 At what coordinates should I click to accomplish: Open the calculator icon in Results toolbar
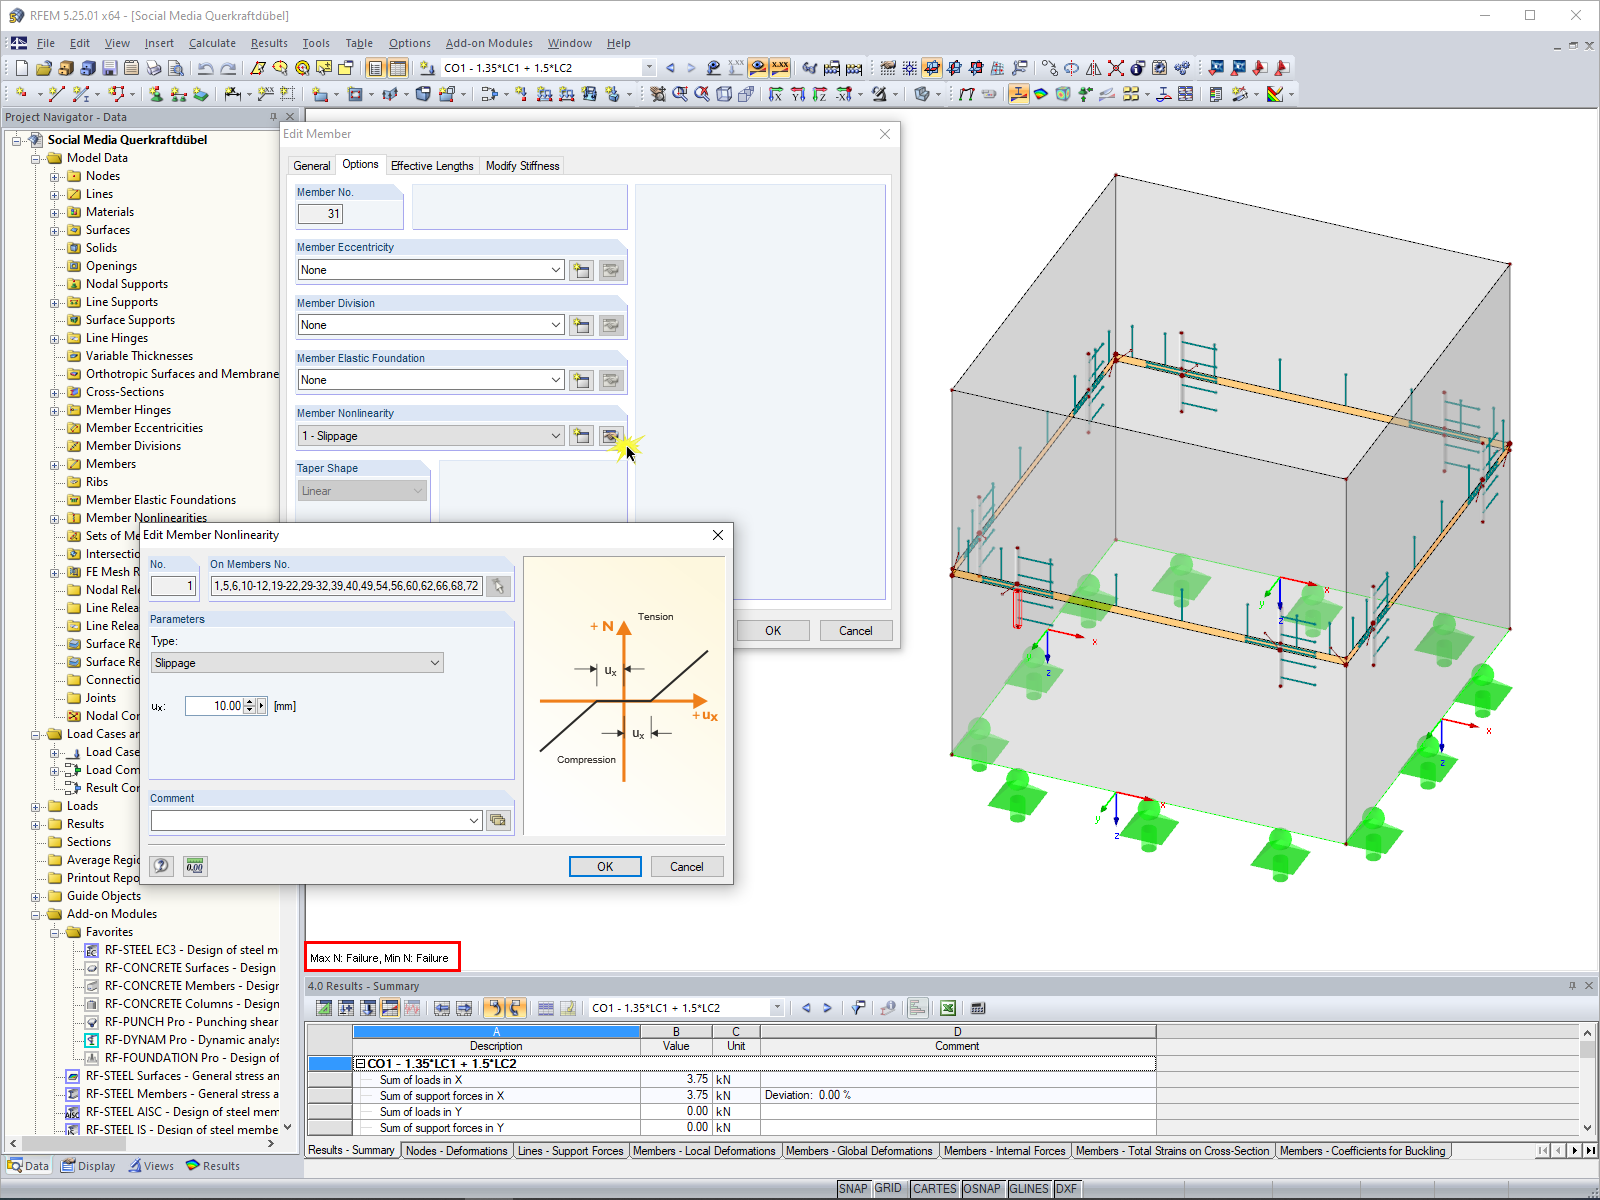tap(978, 1008)
